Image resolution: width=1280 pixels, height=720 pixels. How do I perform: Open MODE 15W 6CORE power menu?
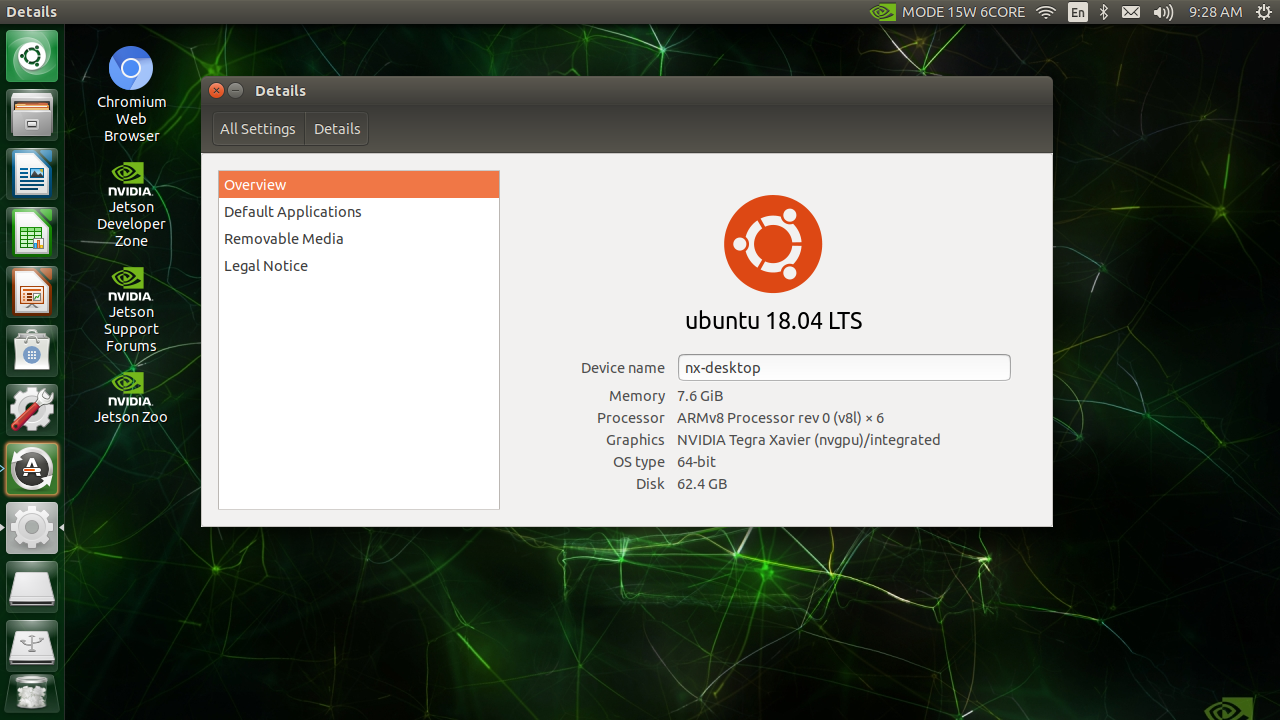(963, 12)
